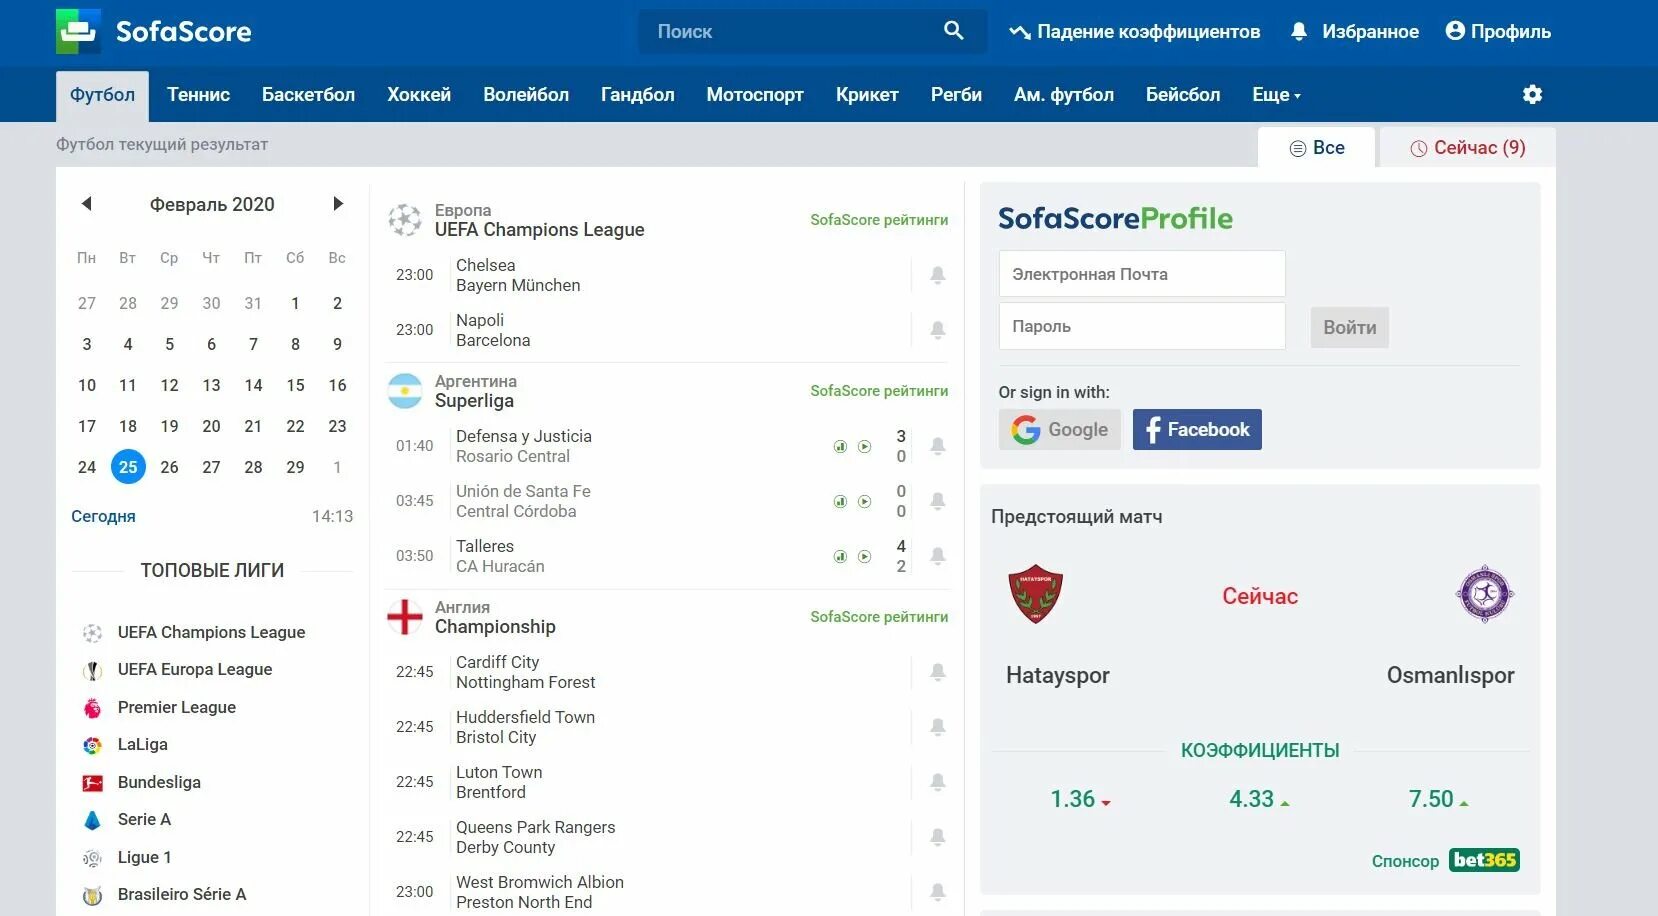This screenshot has height=916, width=1658.
Task: Open the Мотоспорт tab
Action: point(755,95)
